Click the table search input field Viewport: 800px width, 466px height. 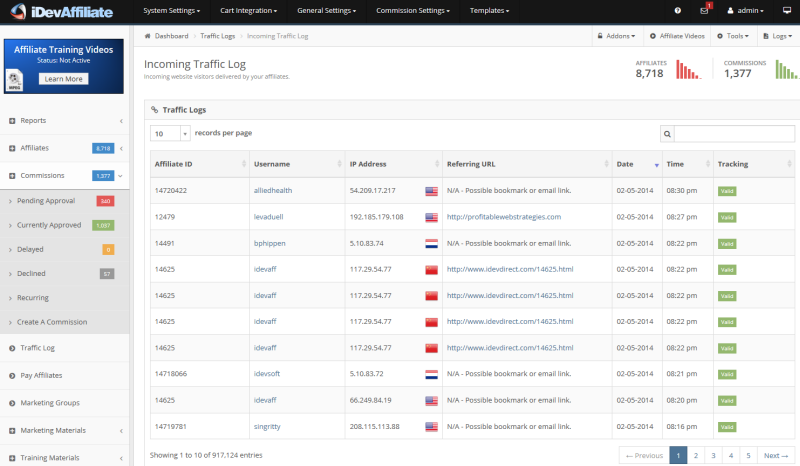(734, 134)
